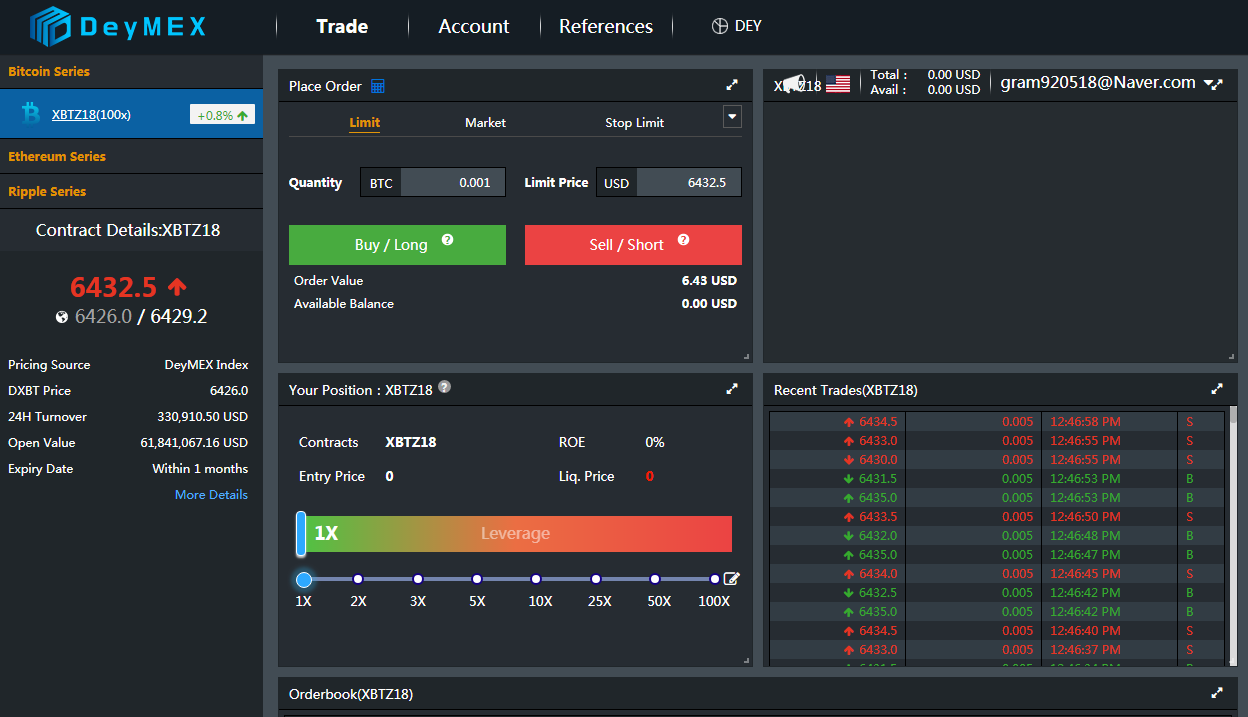Open the References menu
This screenshot has width=1248, height=717.
[606, 27]
